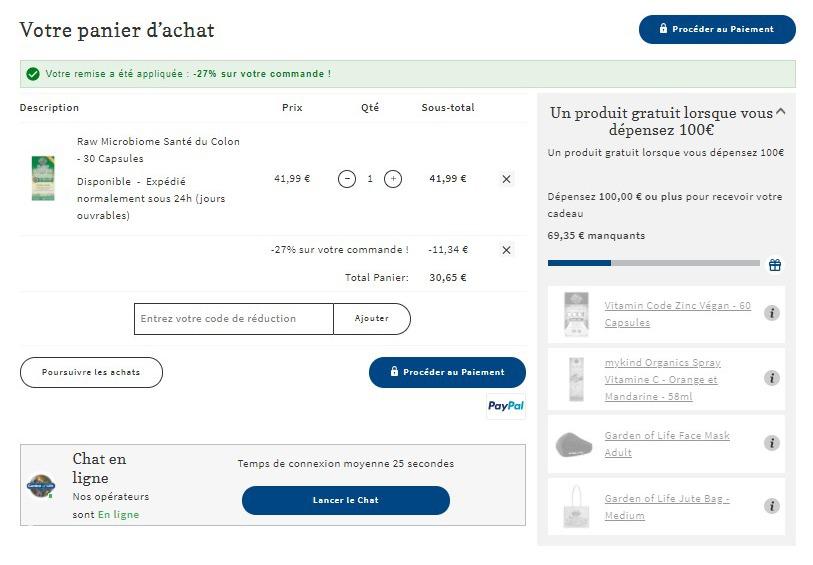
Task: Click the spending progress bar
Action: coord(654,263)
